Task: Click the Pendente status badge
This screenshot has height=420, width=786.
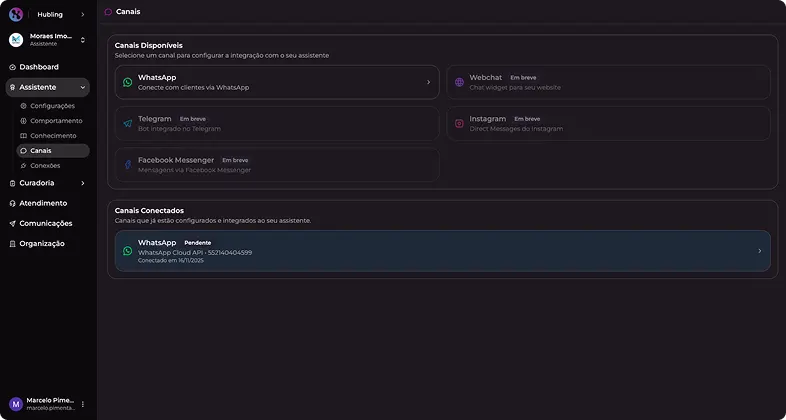Action: pyautogui.click(x=198, y=243)
